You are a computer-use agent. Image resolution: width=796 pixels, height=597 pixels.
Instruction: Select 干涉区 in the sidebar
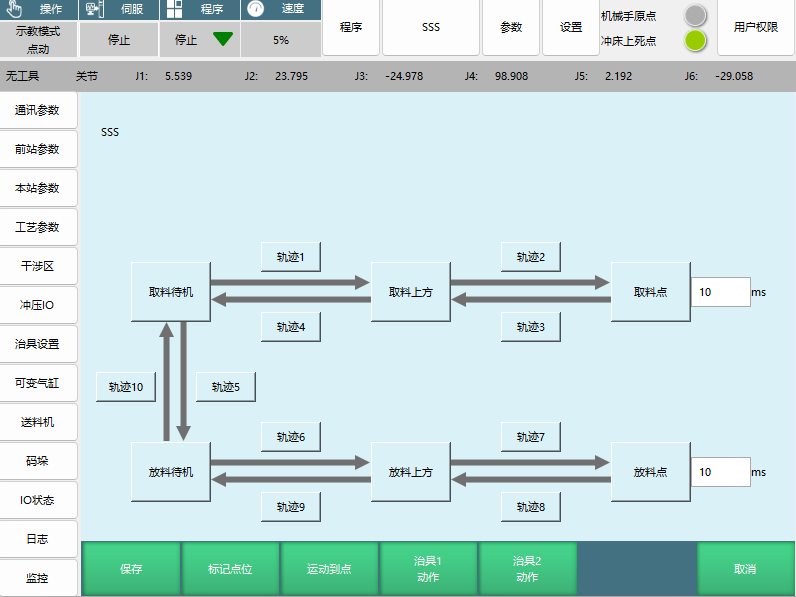(x=38, y=267)
